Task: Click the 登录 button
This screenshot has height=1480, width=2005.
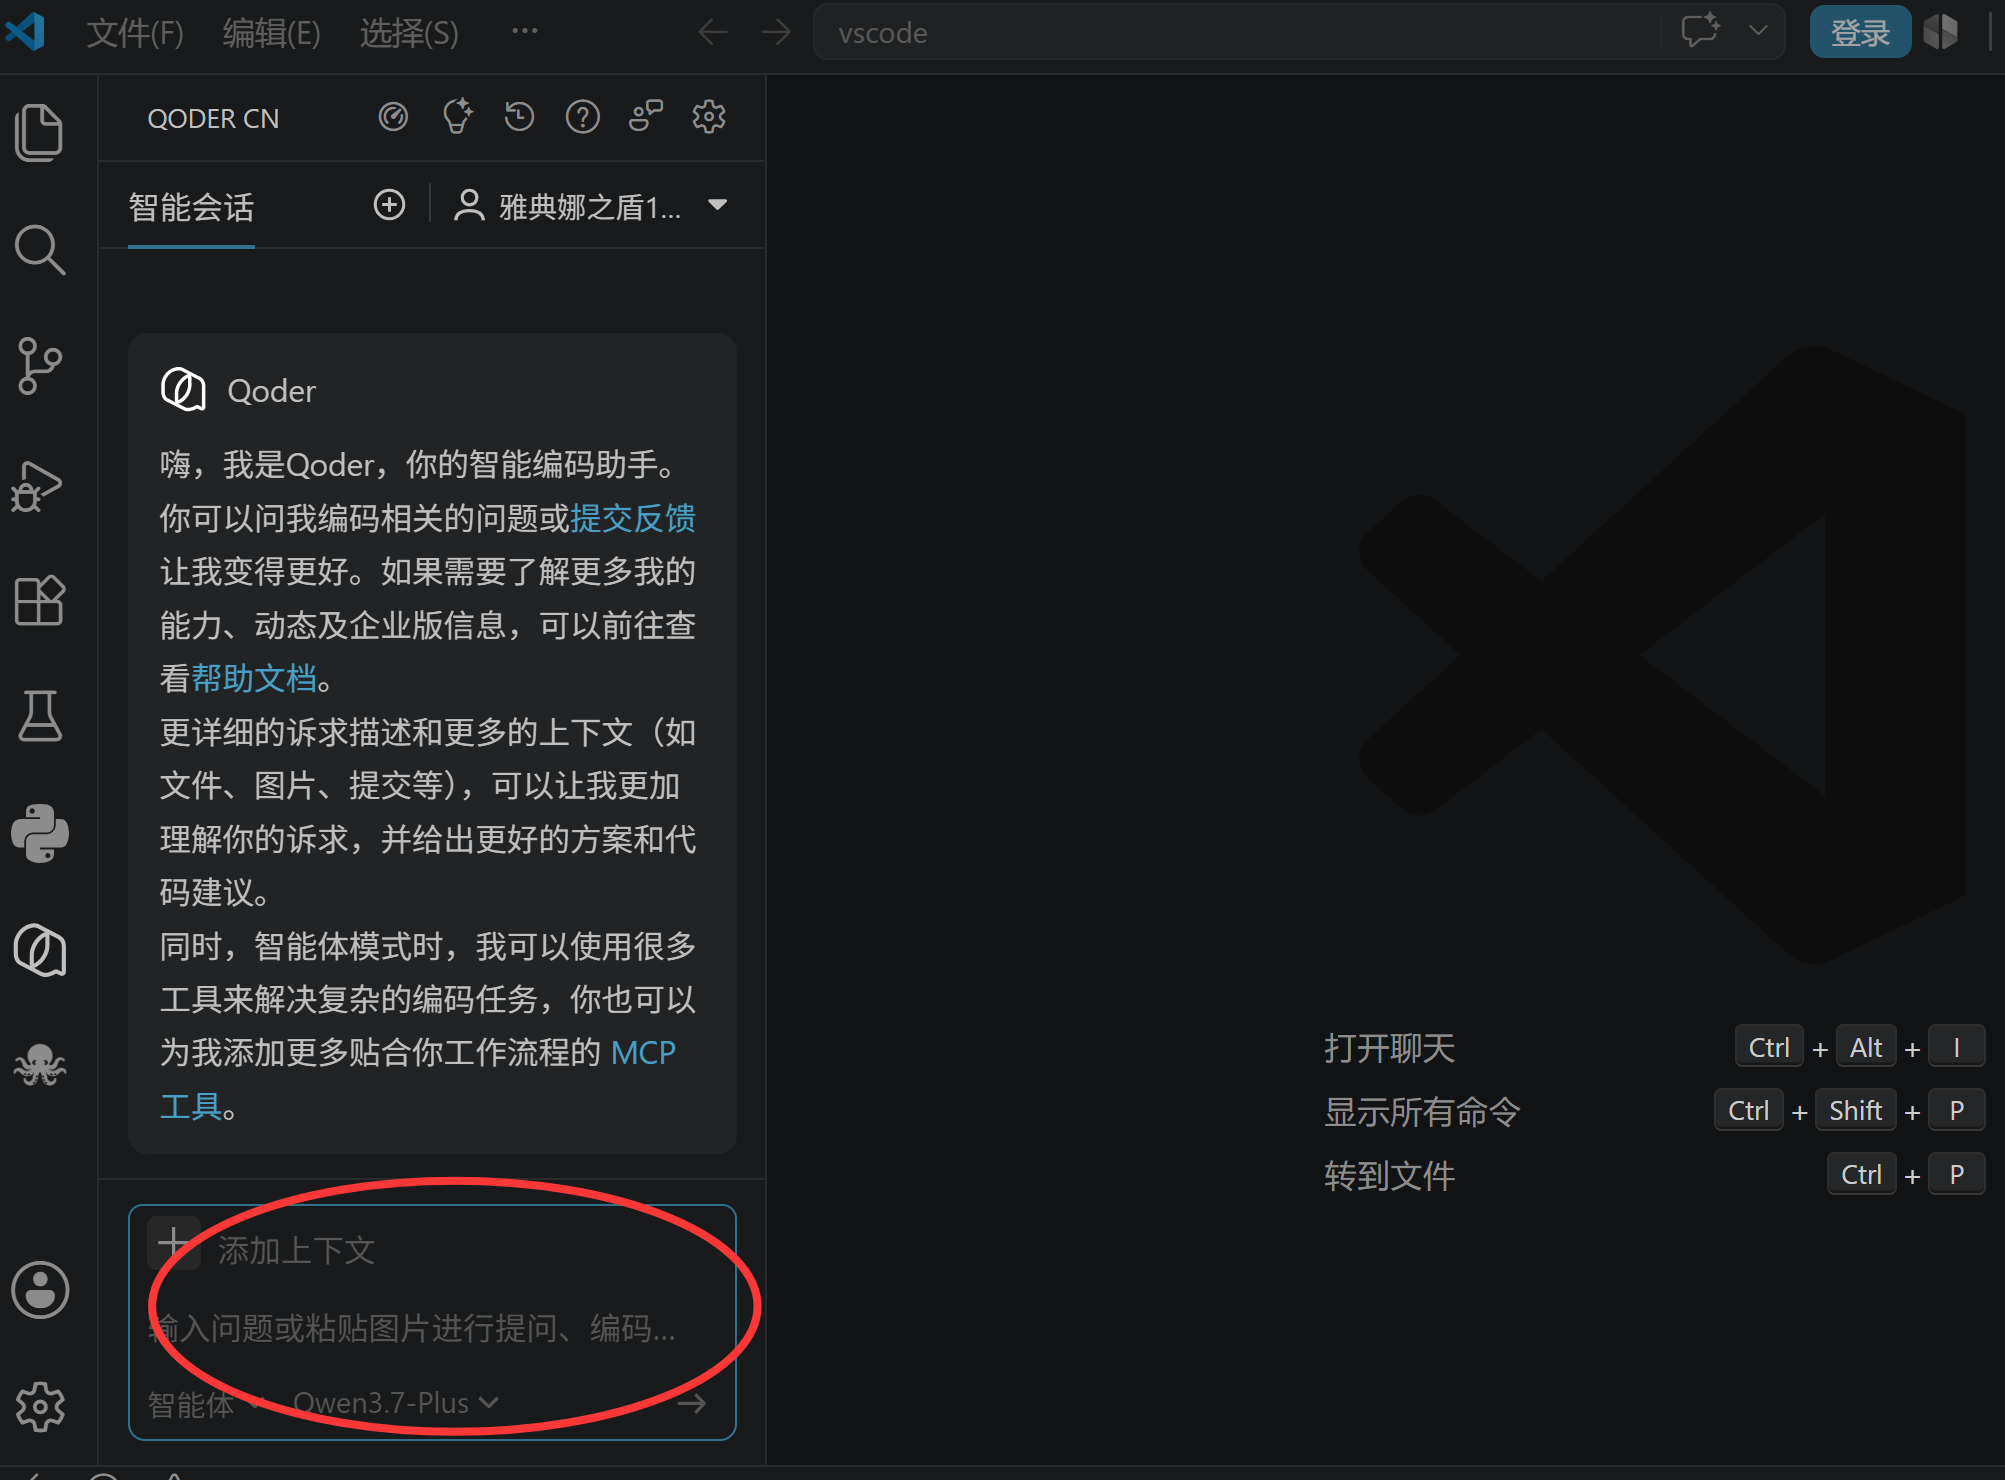Action: coord(1860,32)
